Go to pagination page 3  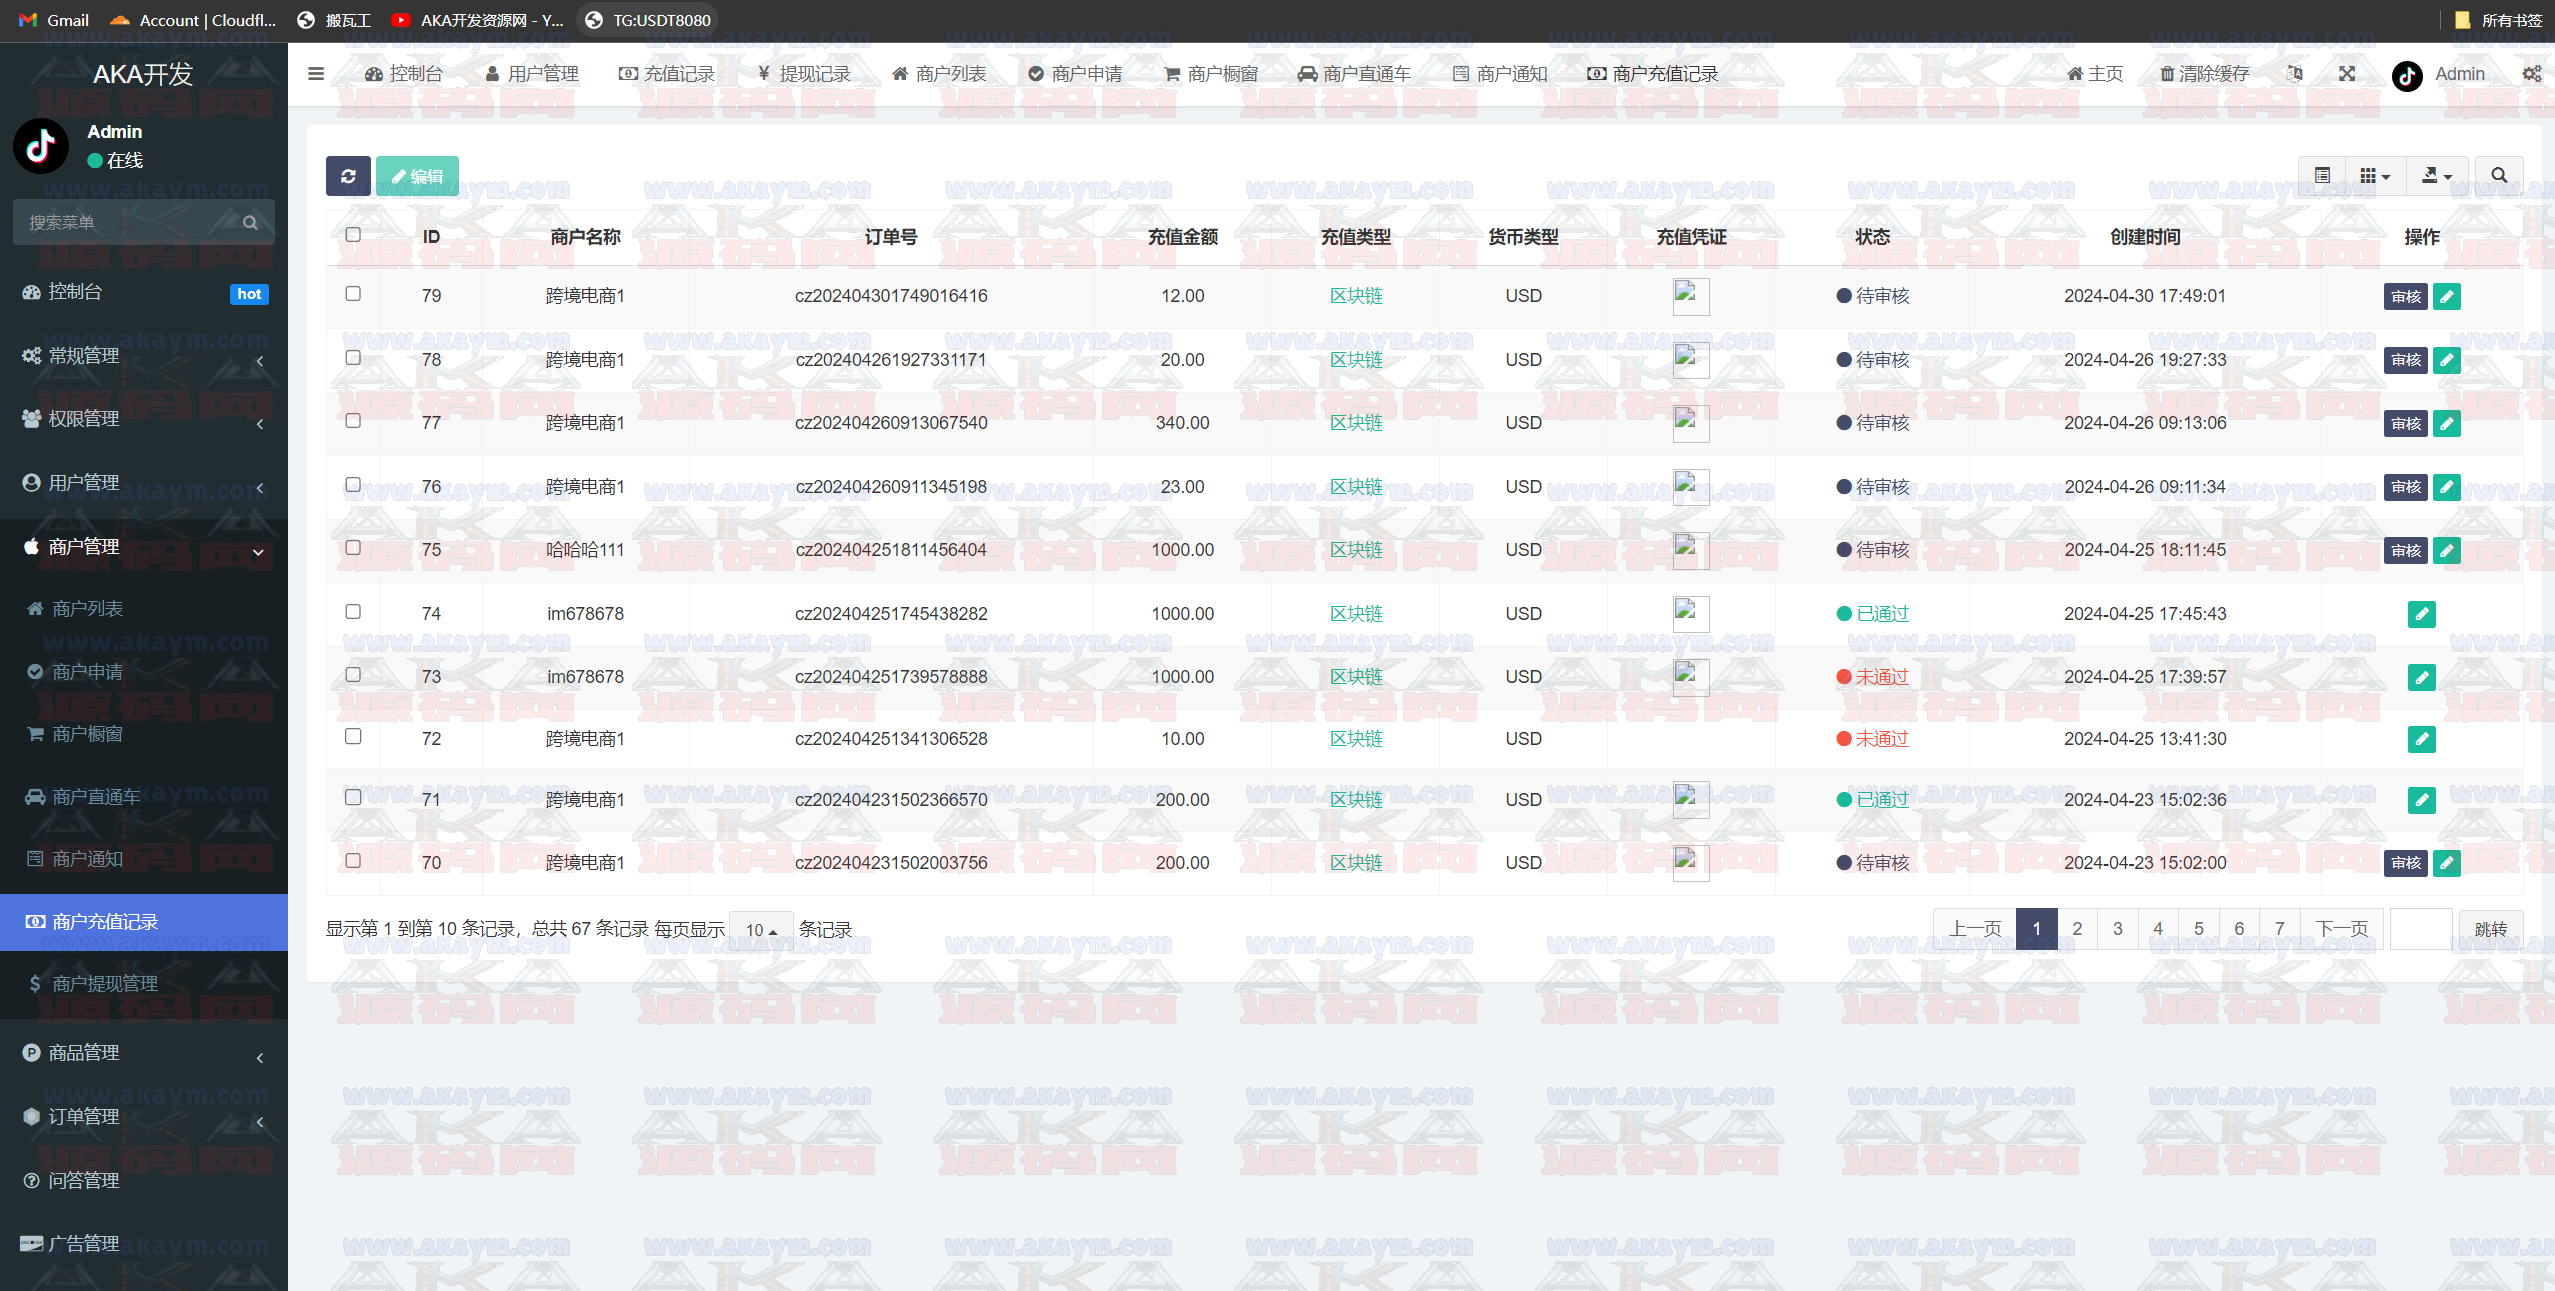click(x=2117, y=929)
